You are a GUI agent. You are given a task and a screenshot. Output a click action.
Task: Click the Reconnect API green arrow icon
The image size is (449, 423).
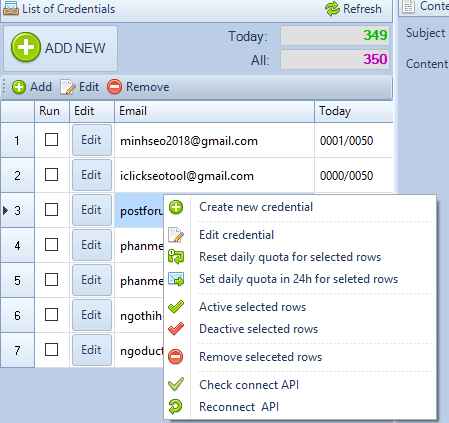[x=176, y=407]
